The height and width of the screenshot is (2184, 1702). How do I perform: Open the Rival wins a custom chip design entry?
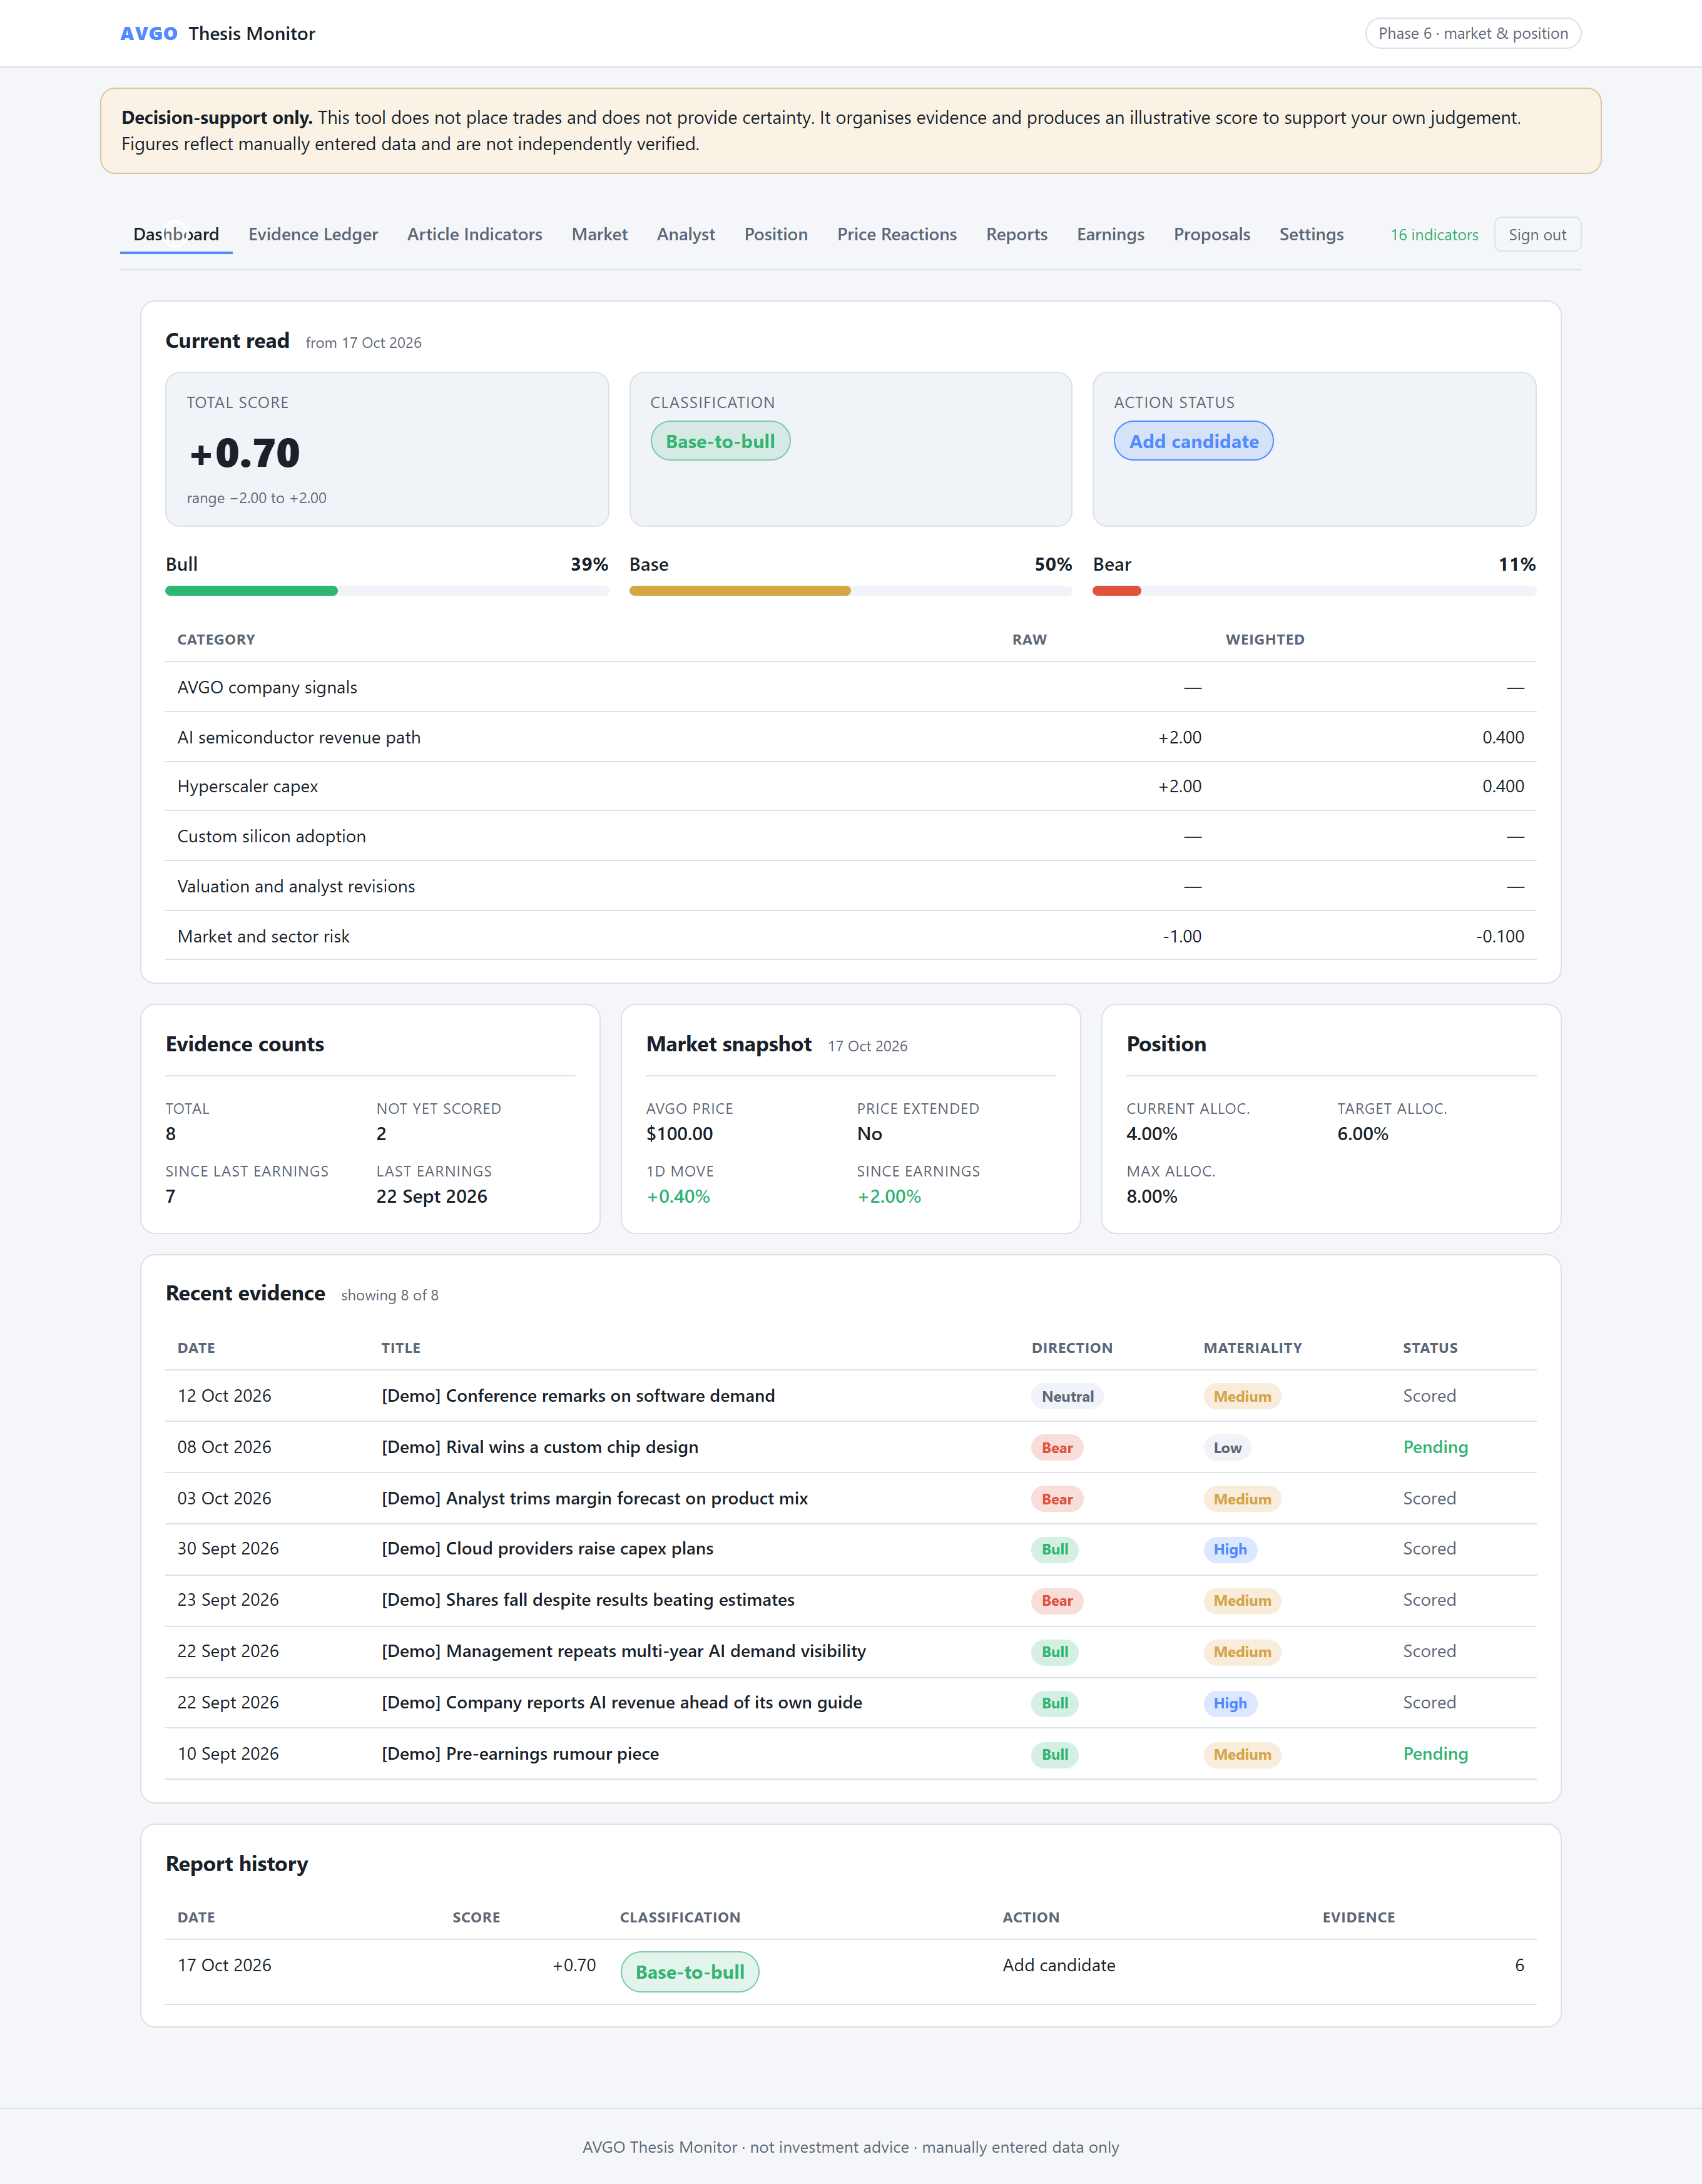coord(540,1447)
